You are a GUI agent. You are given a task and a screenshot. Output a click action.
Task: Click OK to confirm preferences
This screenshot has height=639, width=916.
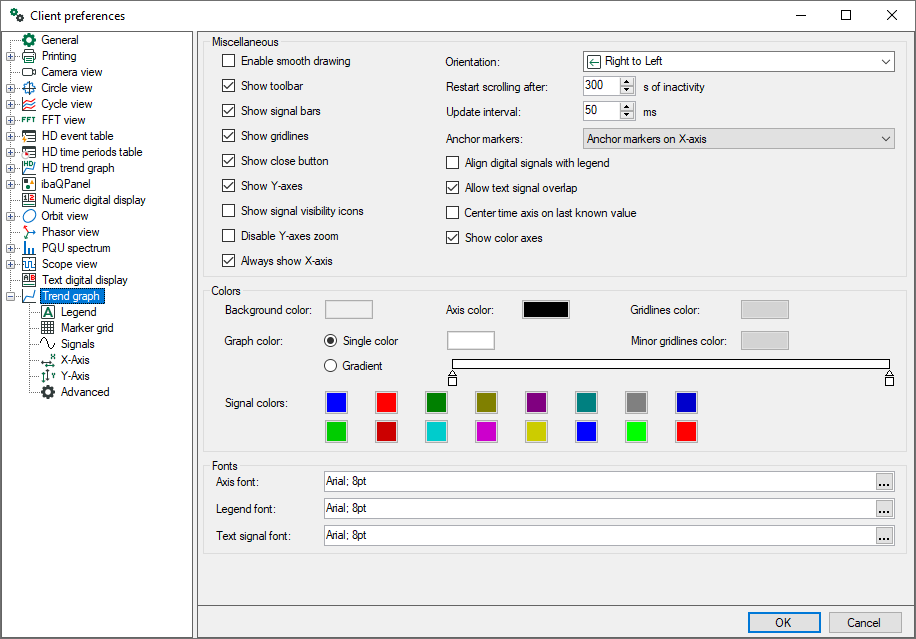coord(783,622)
